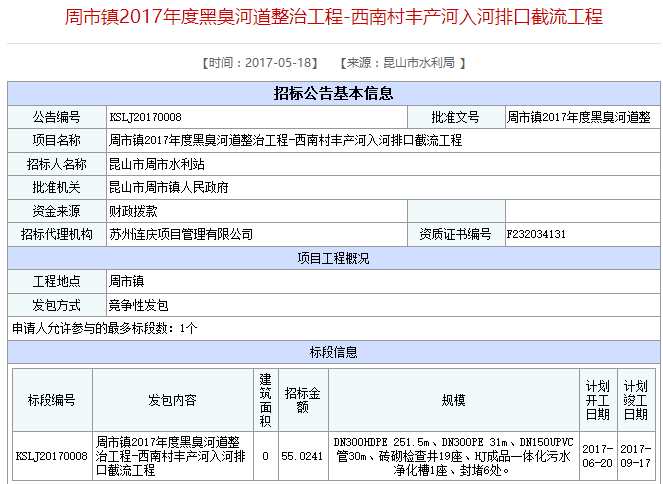
Task: Click the 发包内容 column header
Action: pos(173,400)
